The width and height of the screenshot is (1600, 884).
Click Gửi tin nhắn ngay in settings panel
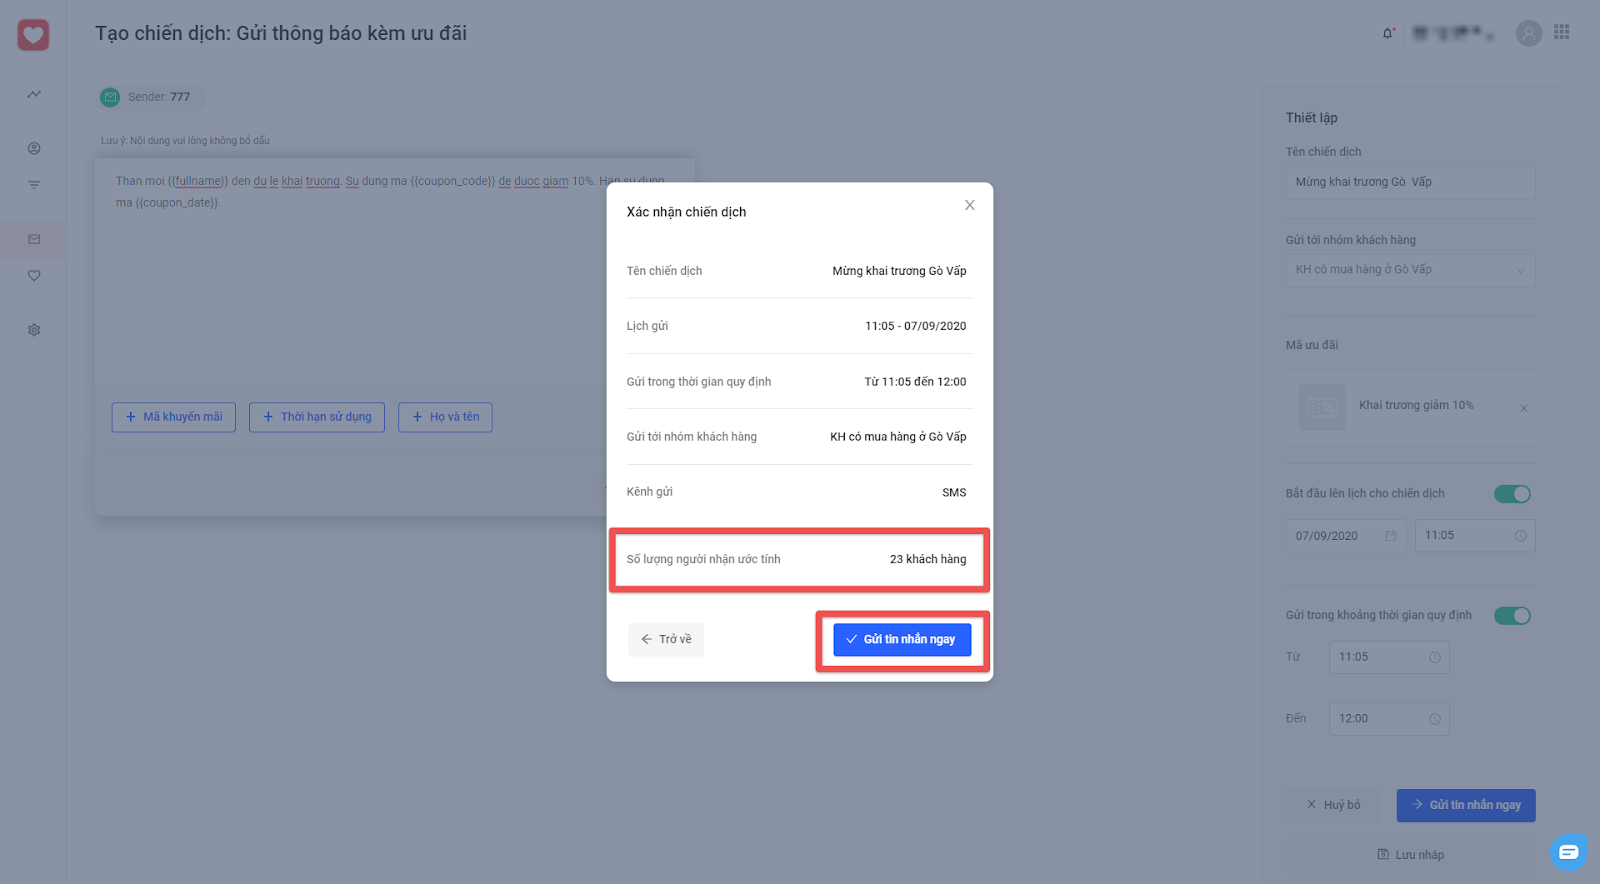[1466, 805]
